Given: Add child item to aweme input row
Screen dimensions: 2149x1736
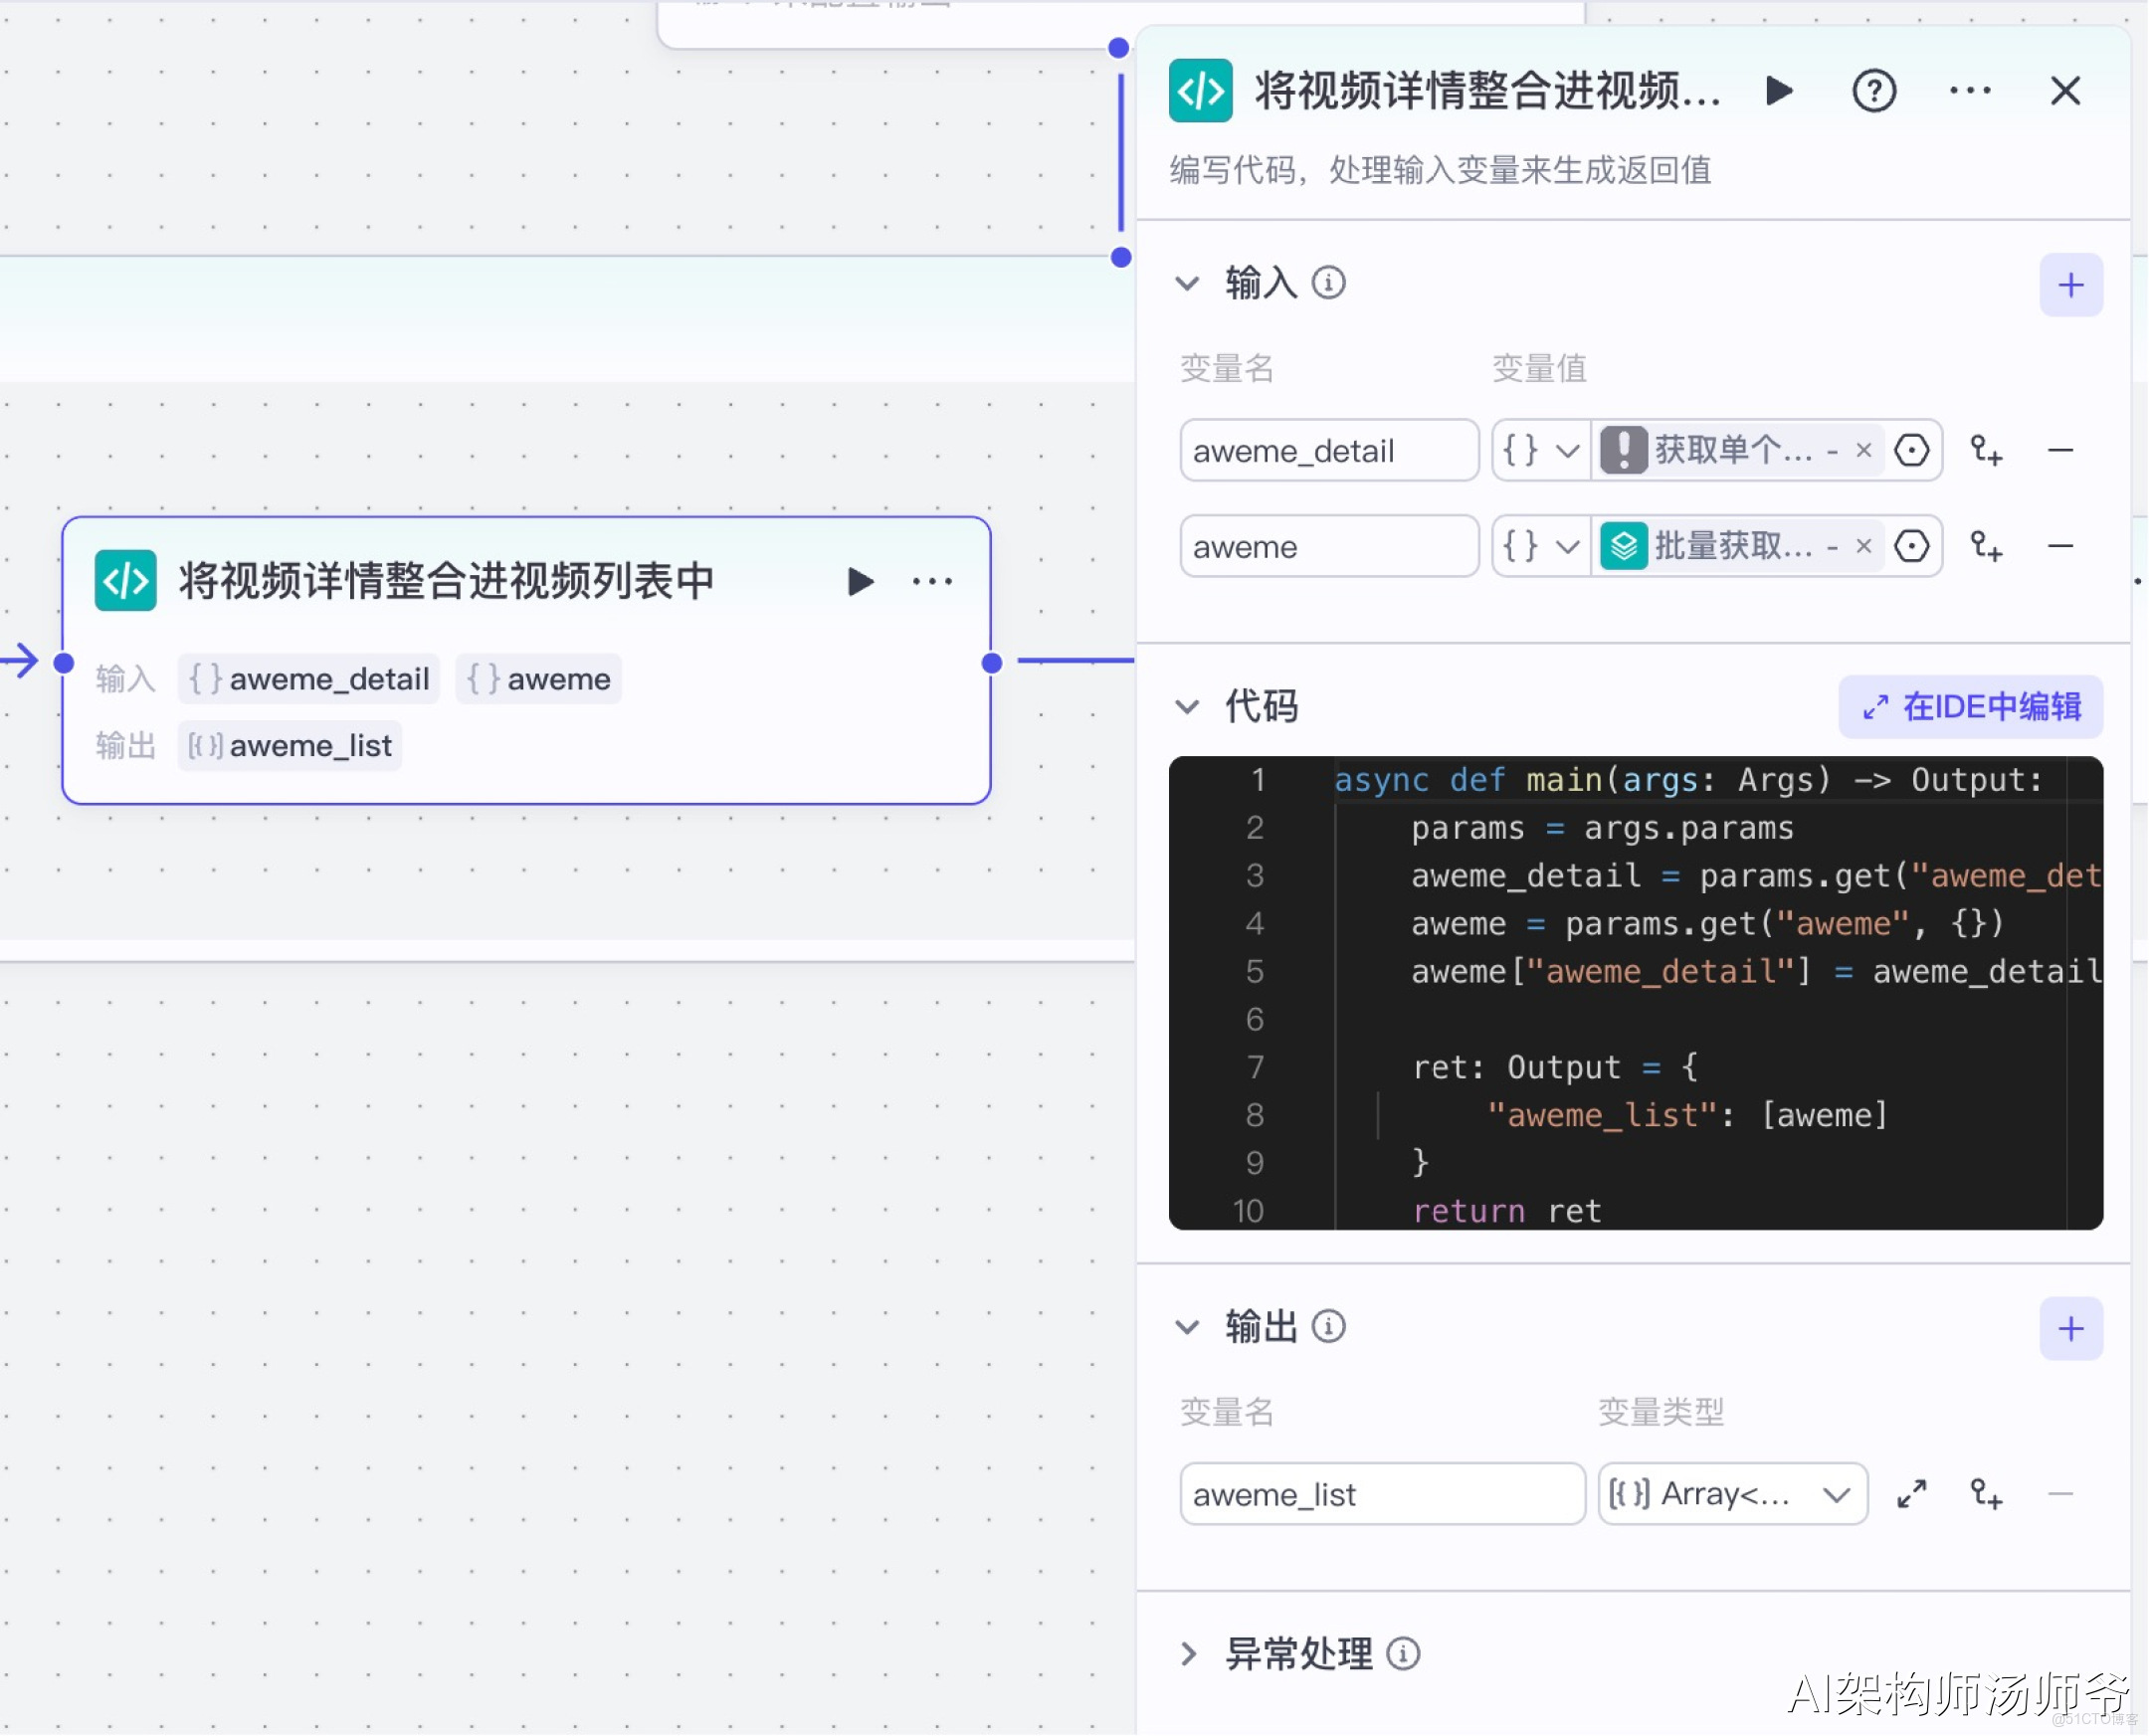Looking at the screenshot, I should pos(1986,546).
